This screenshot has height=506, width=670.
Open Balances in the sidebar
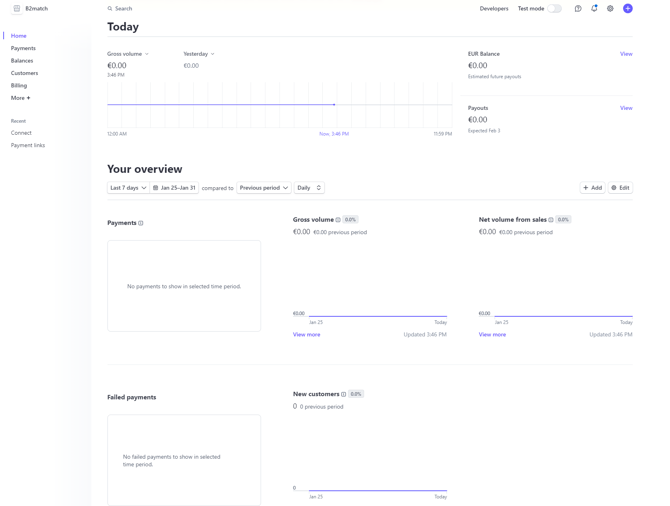pos(22,61)
